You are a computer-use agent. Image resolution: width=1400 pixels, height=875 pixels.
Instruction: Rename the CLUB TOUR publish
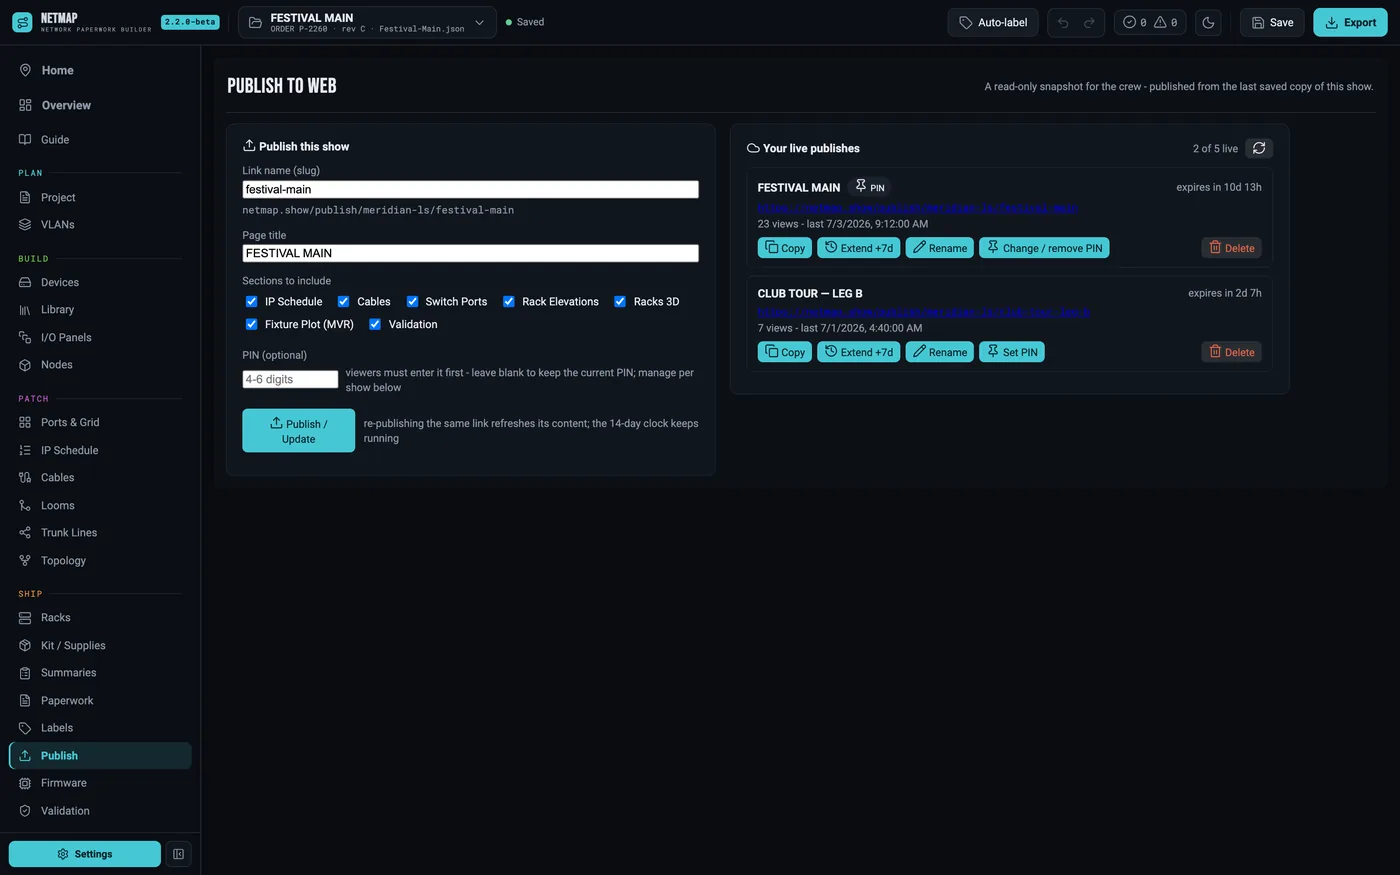click(940, 352)
